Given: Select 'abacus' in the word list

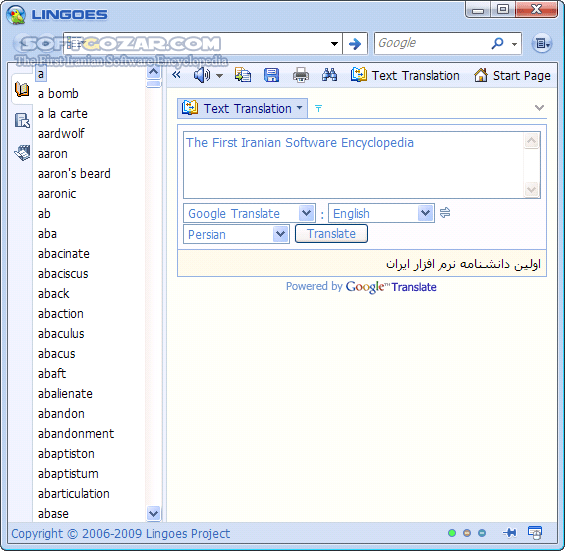Looking at the screenshot, I should click(57, 354).
